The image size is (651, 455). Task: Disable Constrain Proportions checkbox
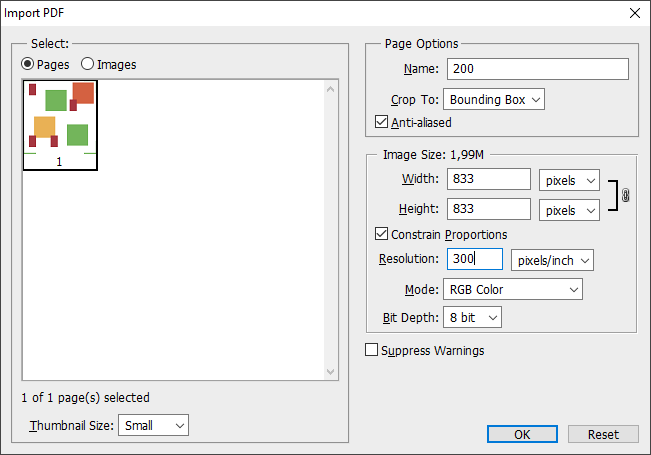pos(381,234)
